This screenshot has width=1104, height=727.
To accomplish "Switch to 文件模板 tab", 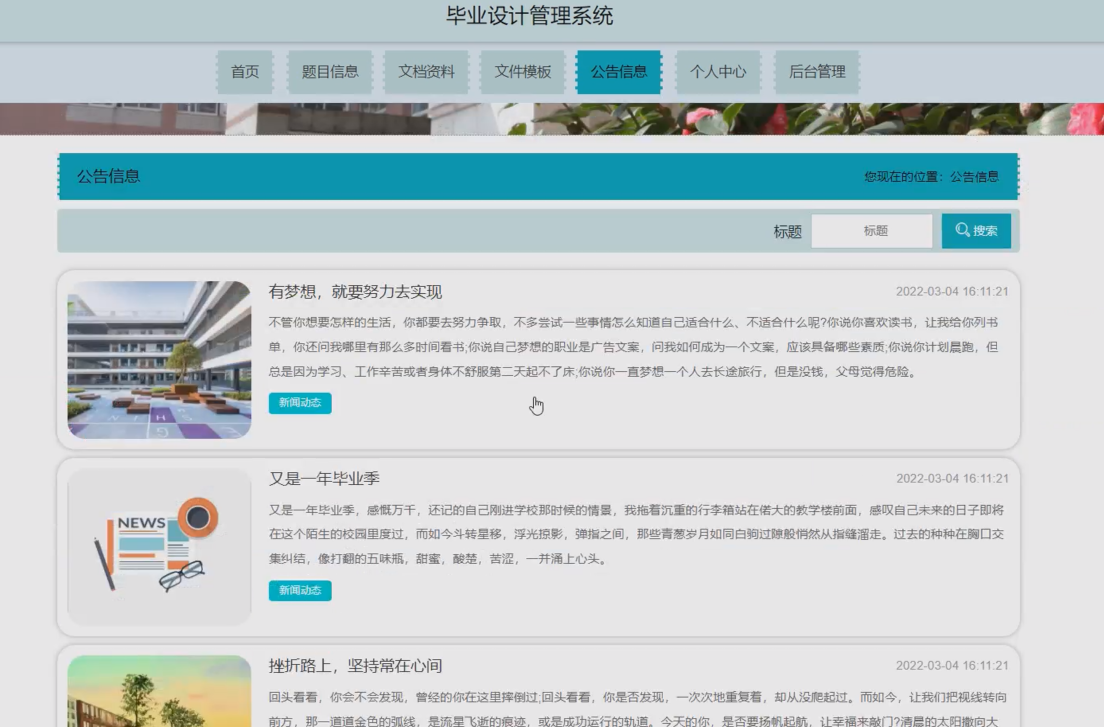I will [522, 72].
